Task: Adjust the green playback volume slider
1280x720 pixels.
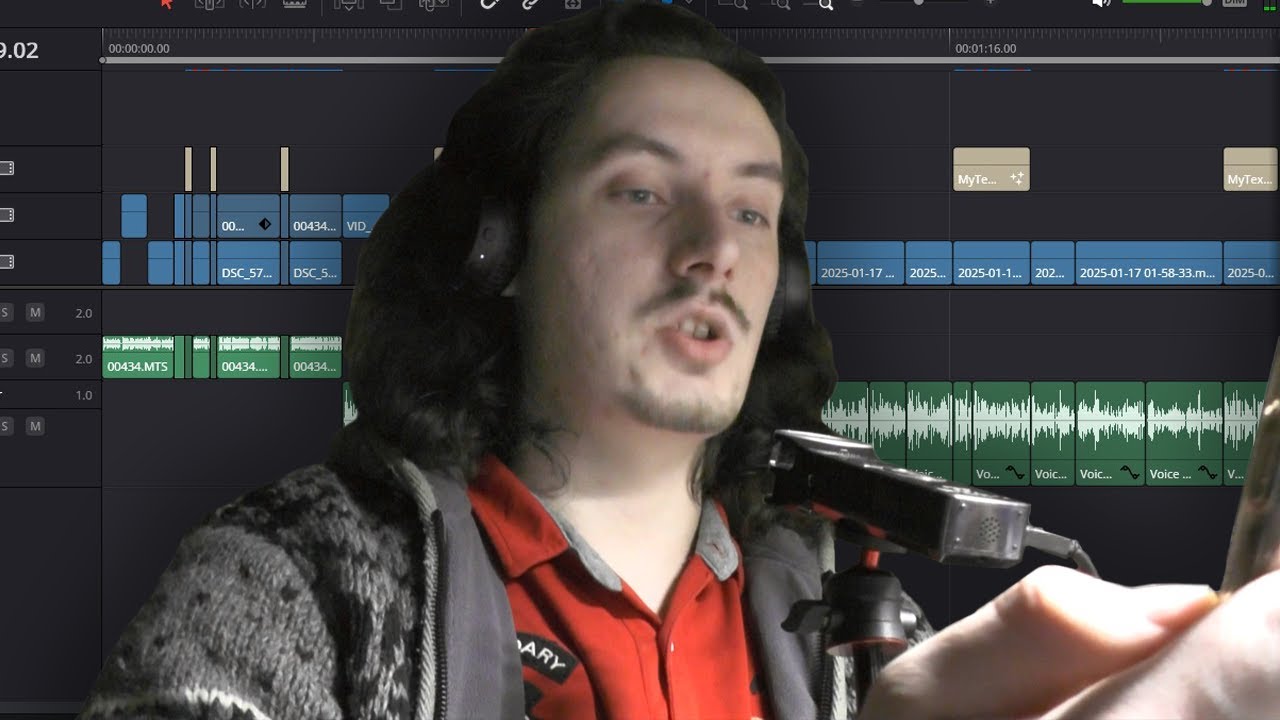Action: [x=1166, y=3]
